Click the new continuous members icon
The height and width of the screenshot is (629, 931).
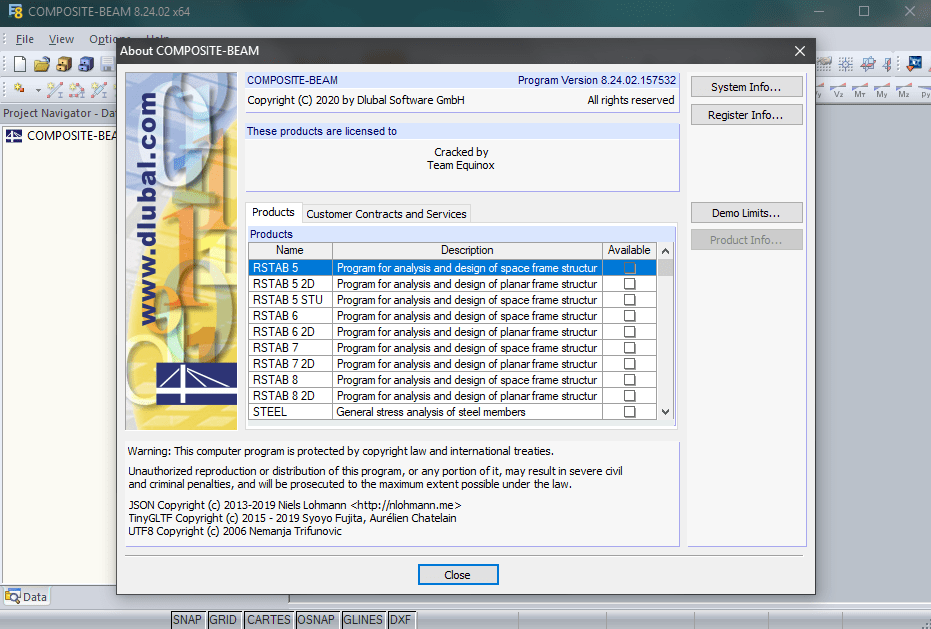77,90
